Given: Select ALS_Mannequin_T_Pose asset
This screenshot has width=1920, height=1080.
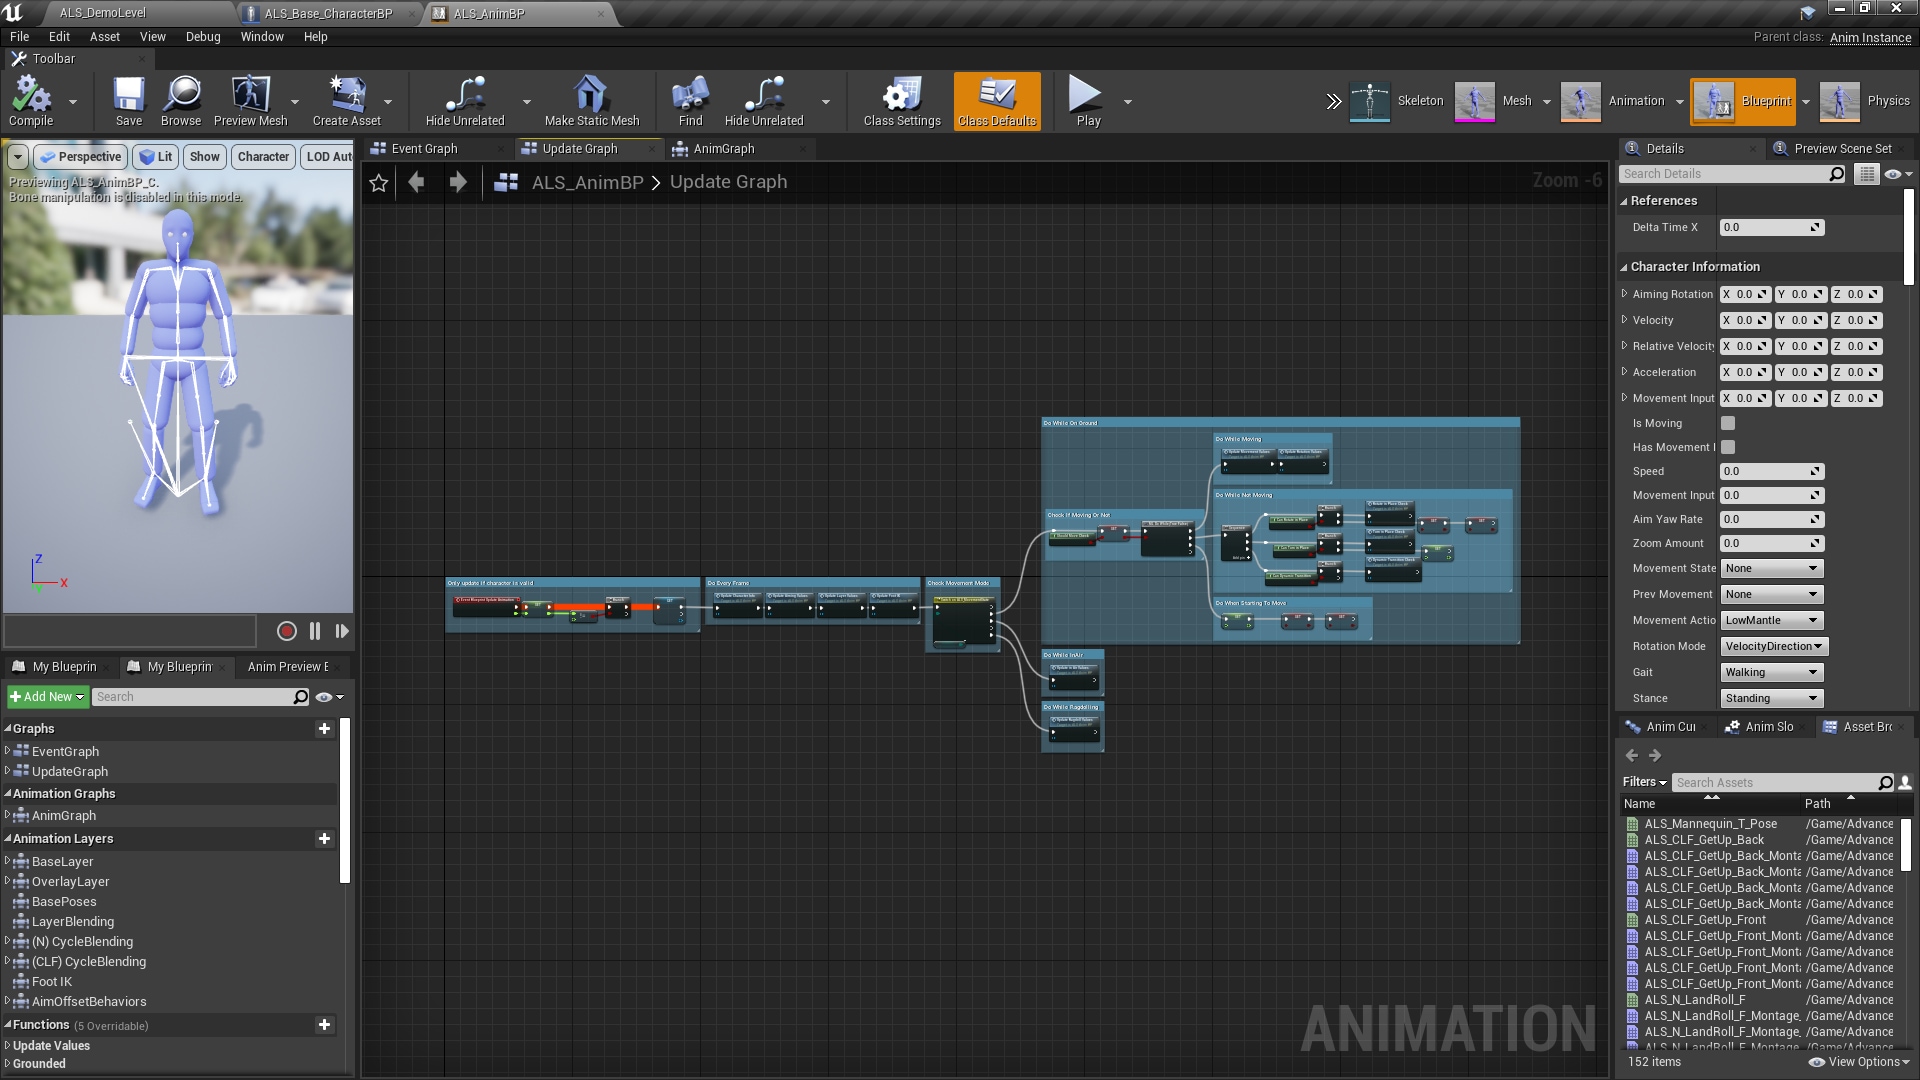Looking at the screenshot, I should (x=1711, y=824).
